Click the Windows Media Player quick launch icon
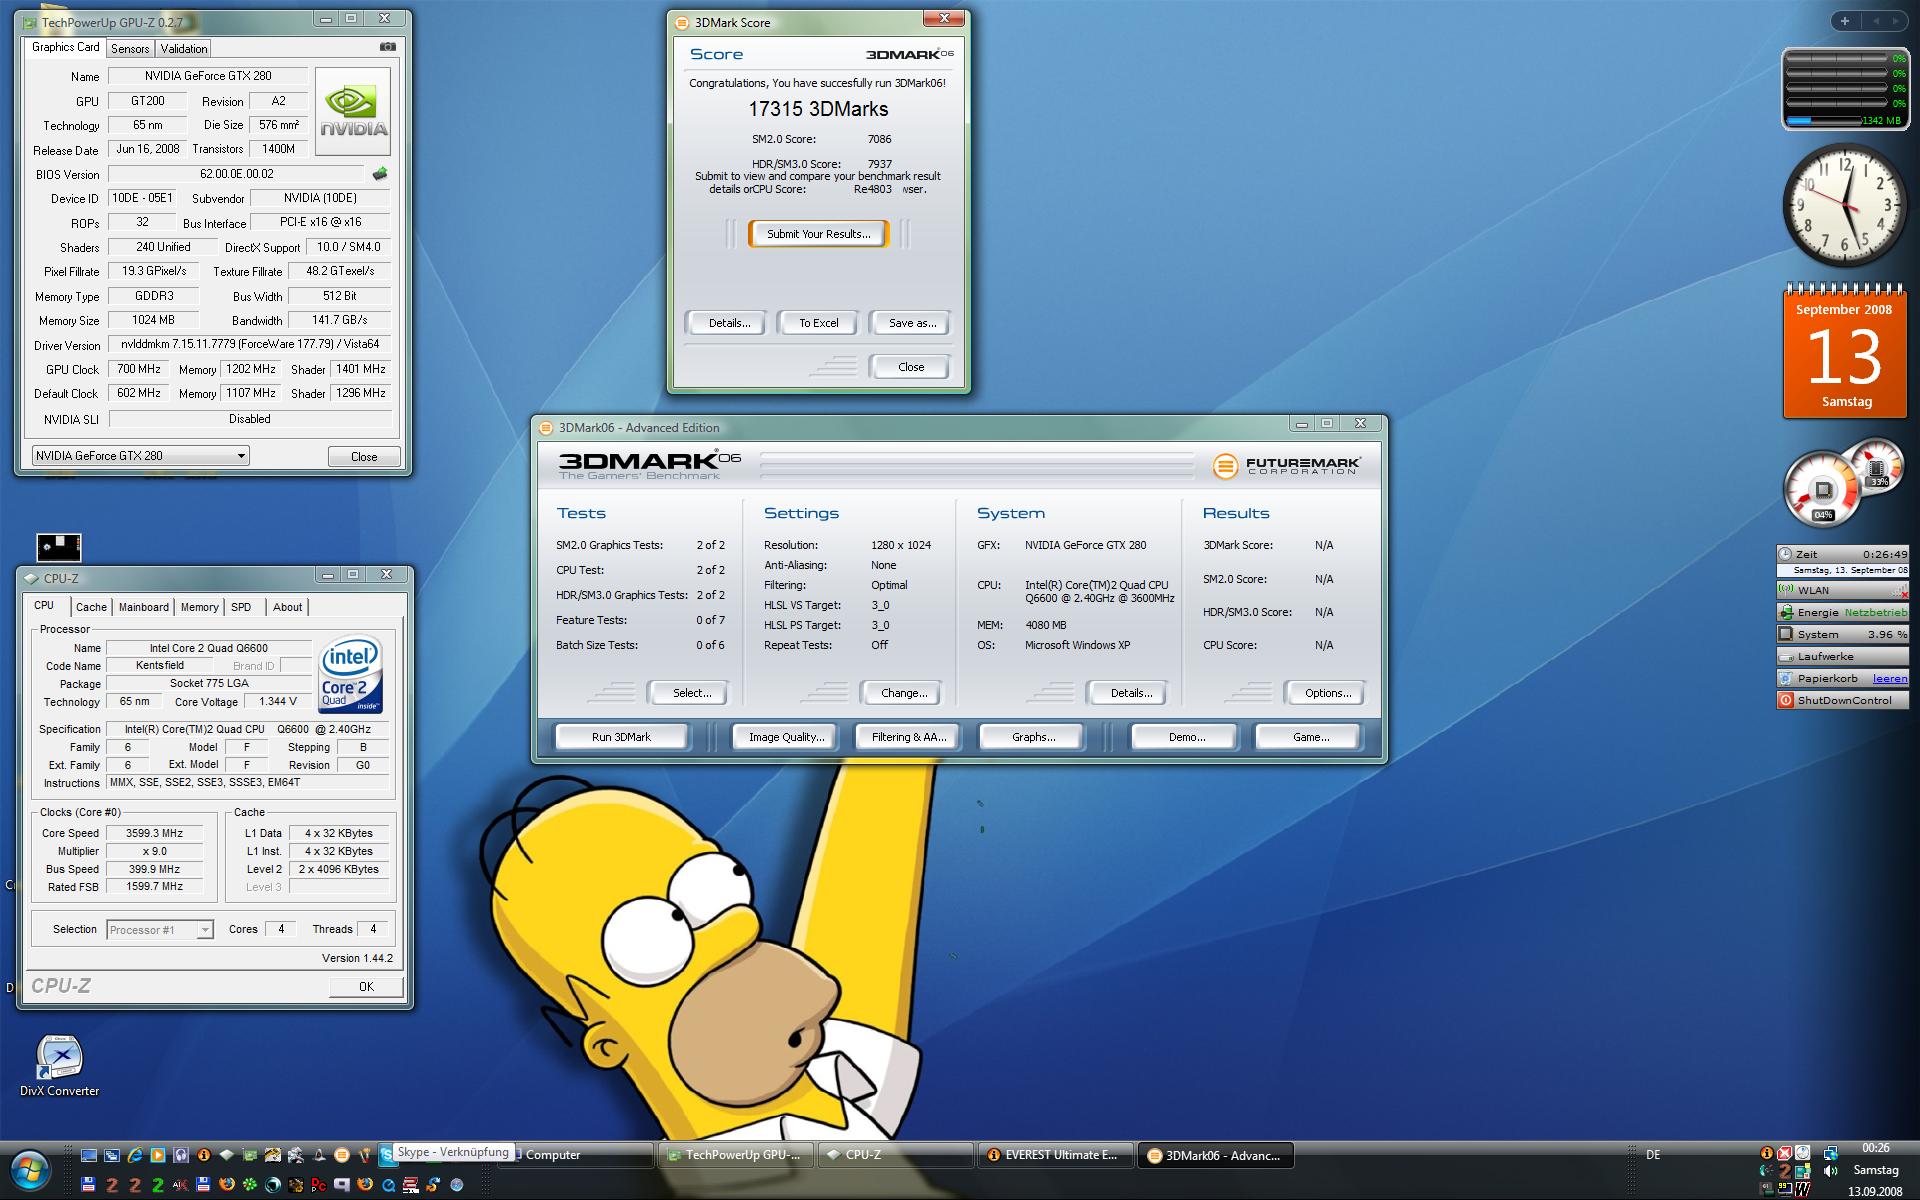The width and height of the screenshot is (1920, 1200). click(158, 1155)
